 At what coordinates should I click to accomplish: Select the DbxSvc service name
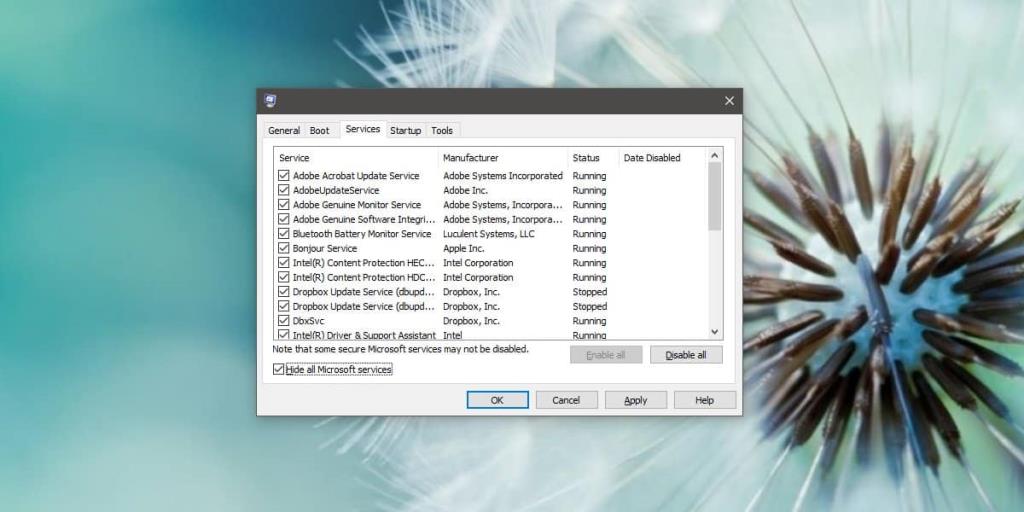pos(308,321)
